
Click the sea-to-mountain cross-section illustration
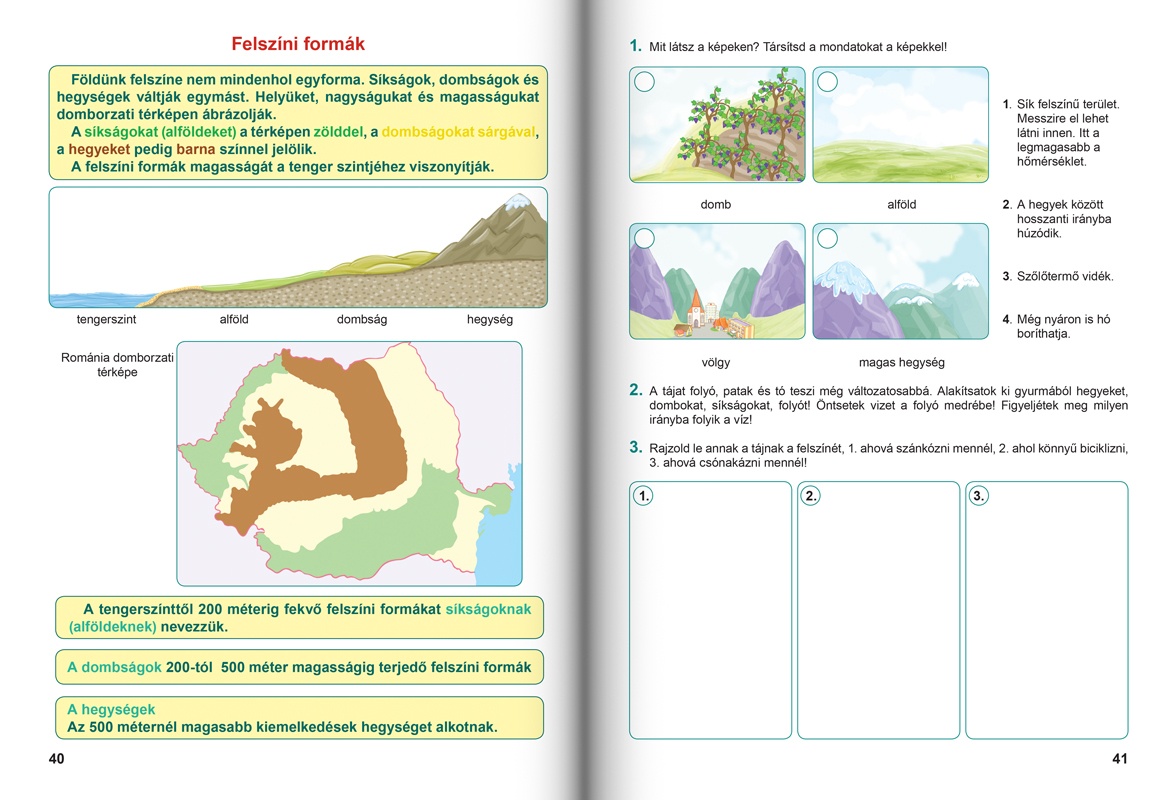pyautogui.click(x=298, y=247)
